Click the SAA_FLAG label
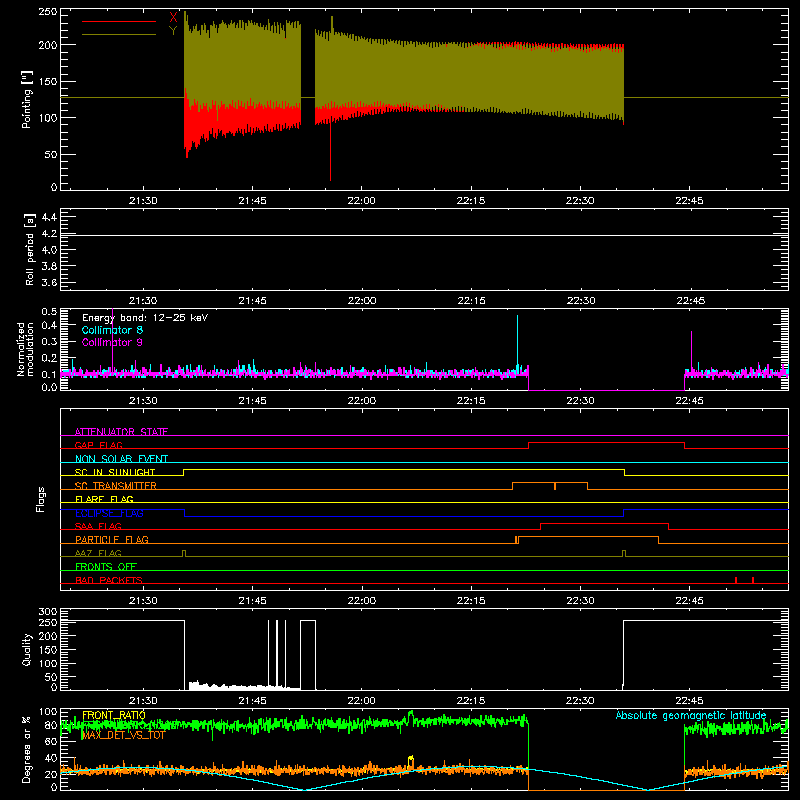This screenshot has width=800, height=800. point(98,526)
